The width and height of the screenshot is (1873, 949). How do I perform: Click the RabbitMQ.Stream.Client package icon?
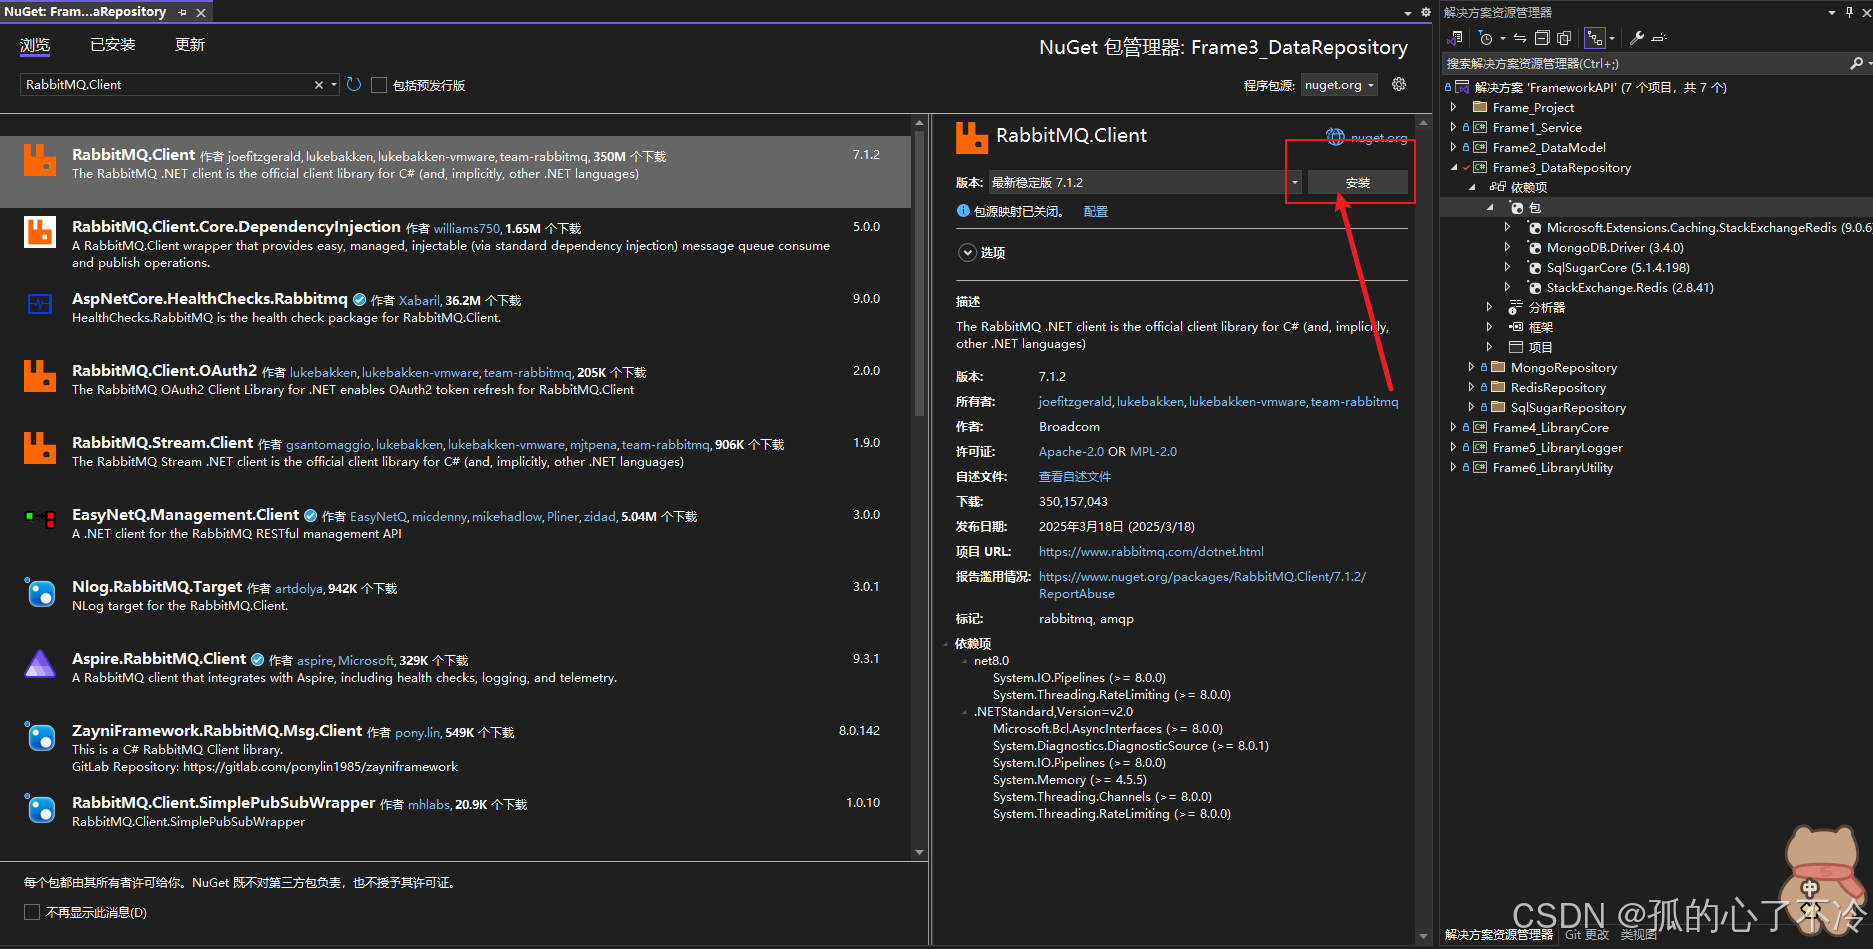pyautogui.click(x=40, y=448)
